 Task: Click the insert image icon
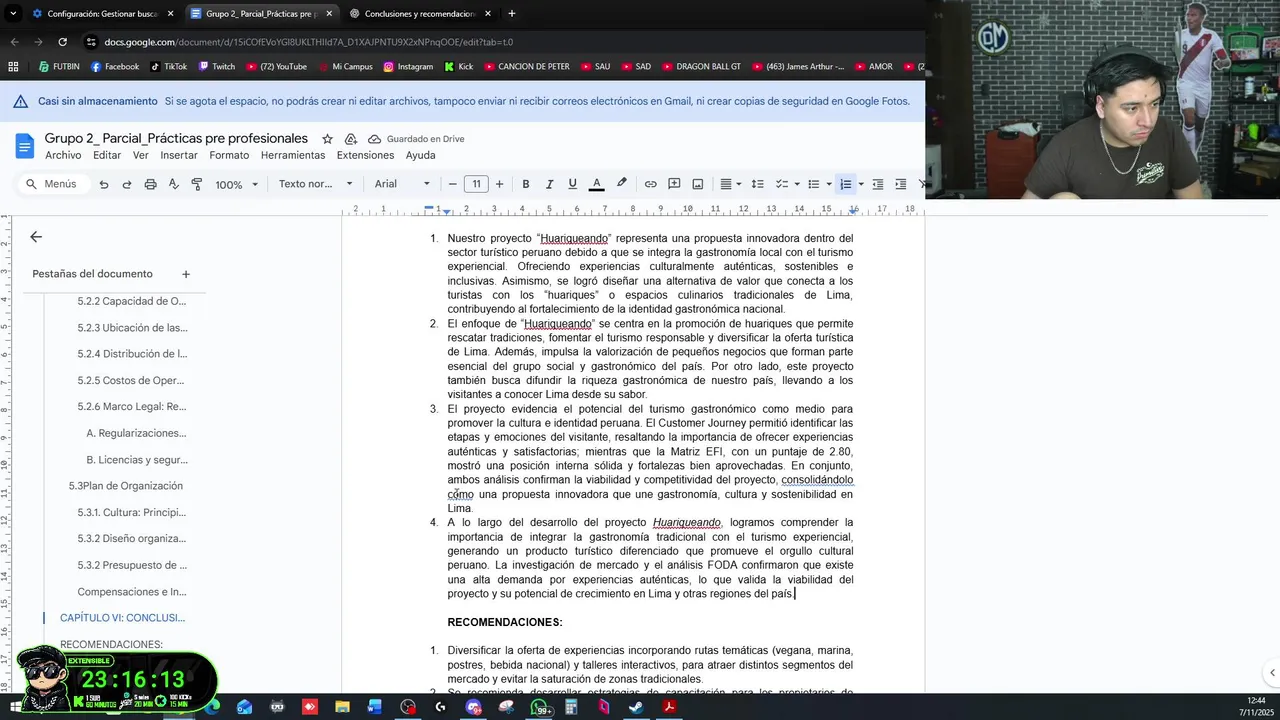698,184
